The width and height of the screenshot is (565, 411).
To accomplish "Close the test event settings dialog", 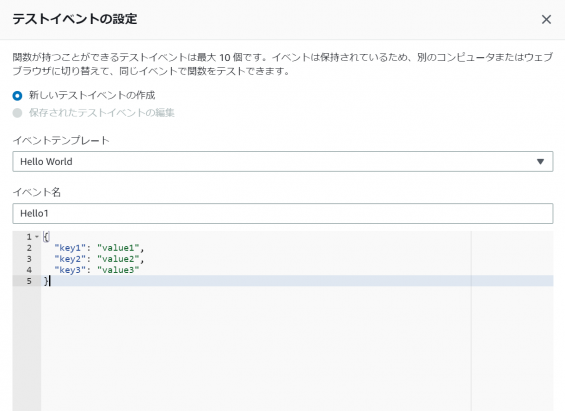I will click(546, 19).
